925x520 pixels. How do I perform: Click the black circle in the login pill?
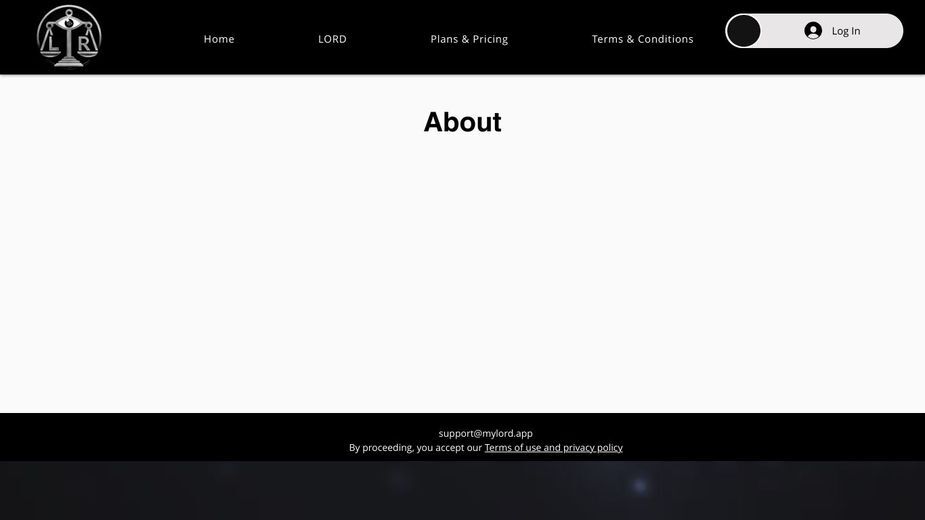point(743,31)
